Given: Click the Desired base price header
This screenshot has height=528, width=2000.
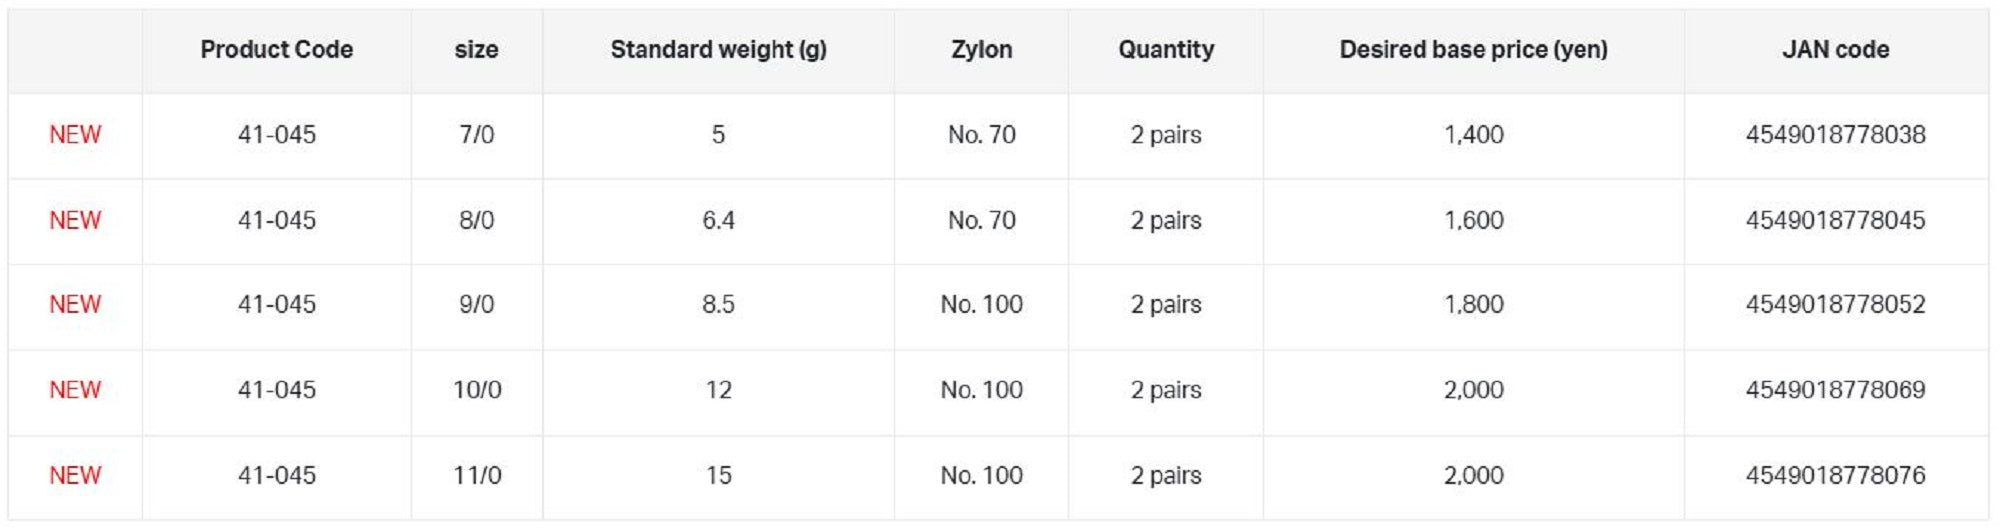Looking at the screenshot, I should pos(1473,50).
